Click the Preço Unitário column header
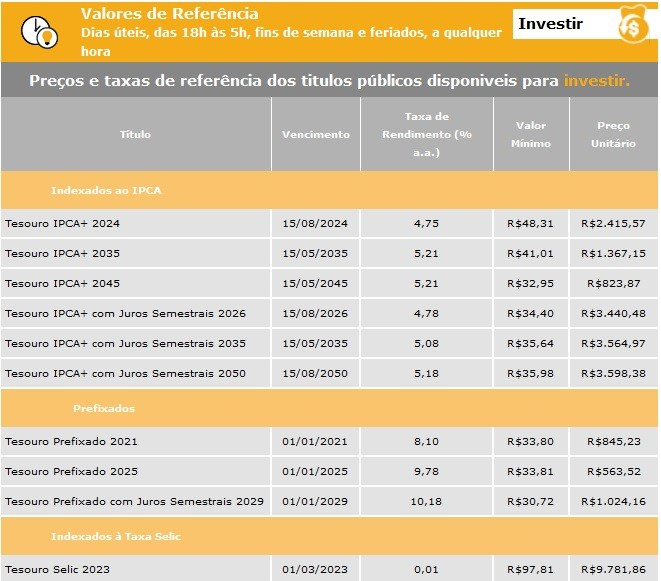This screenshot has height=581, width=661. pos(614,134)
